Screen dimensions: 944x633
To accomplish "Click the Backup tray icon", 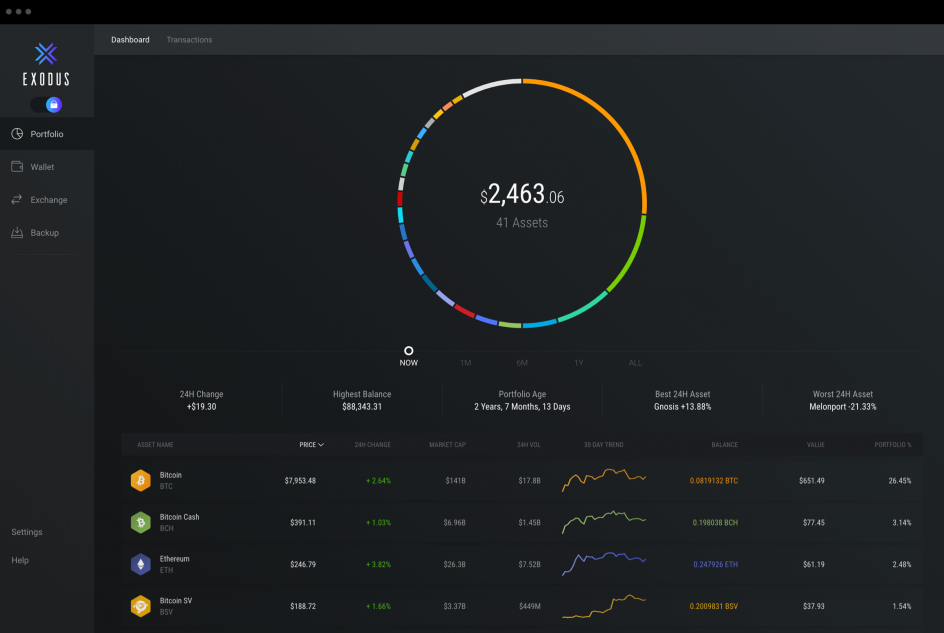I will pos(17,232).
